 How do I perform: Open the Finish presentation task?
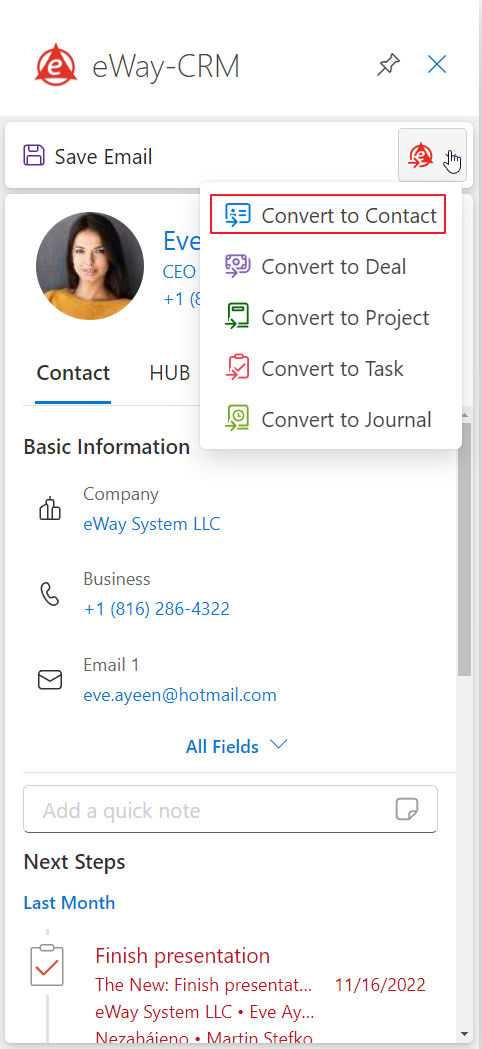[x=183, y=955]
